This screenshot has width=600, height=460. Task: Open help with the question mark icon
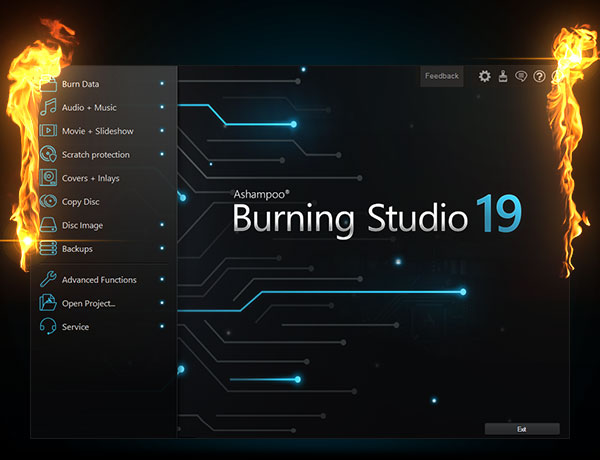pos(539,76)
